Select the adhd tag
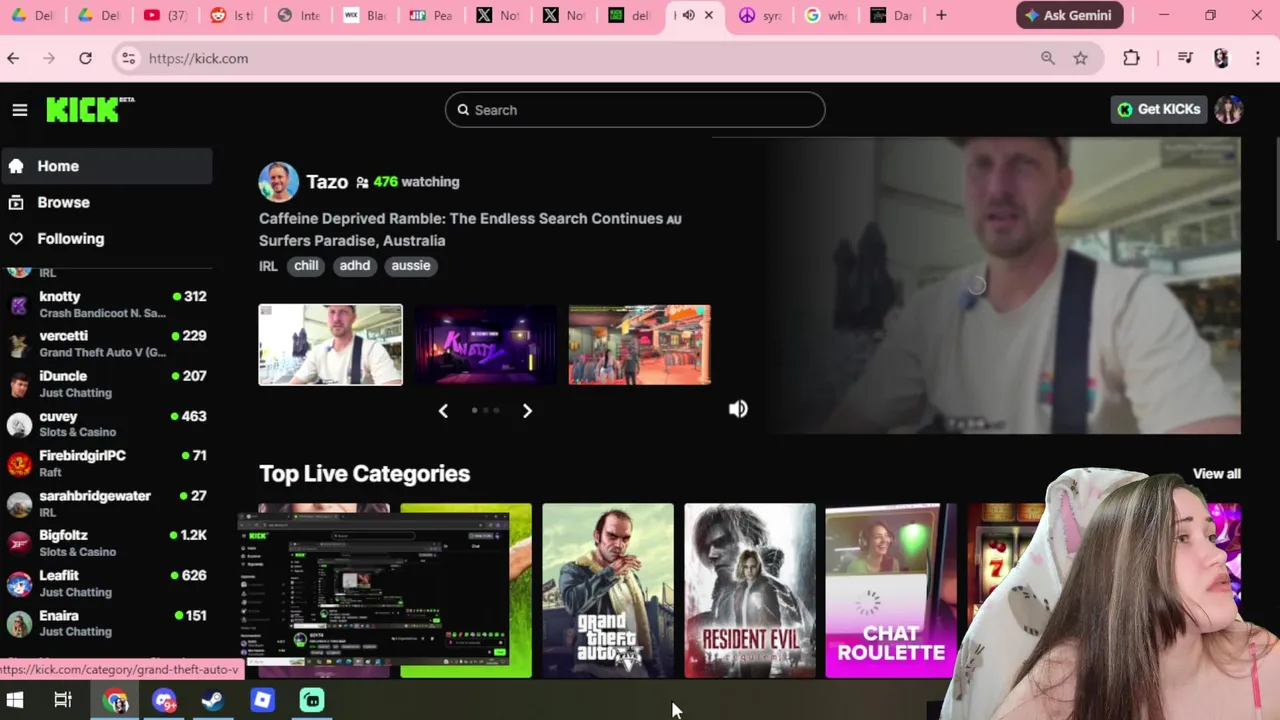 click(355, 265)
